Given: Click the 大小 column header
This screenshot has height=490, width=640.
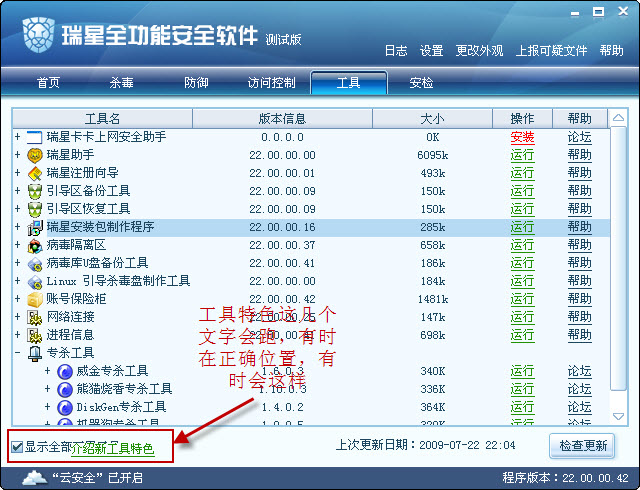Looking at the screenshot, I should (432, 119).
